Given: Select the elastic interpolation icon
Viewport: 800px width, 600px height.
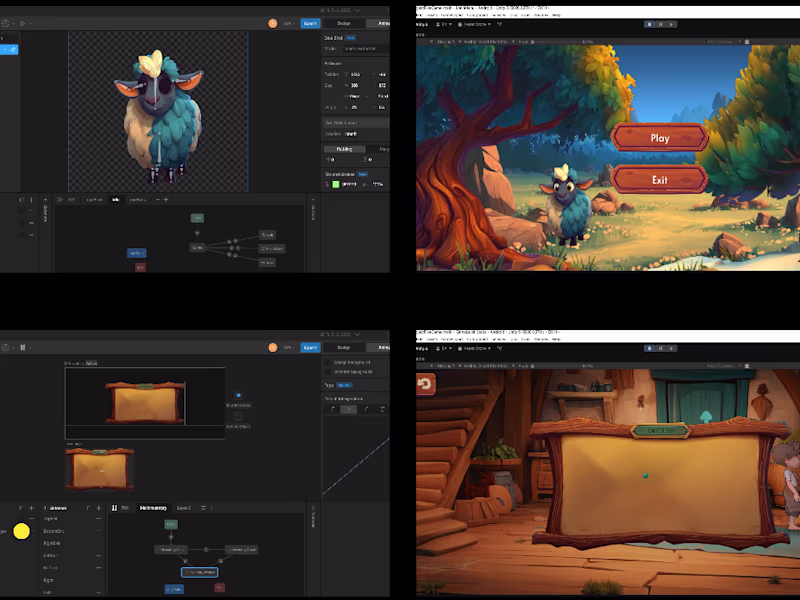Looking at the screenshot, I should (x=382, y=409).
